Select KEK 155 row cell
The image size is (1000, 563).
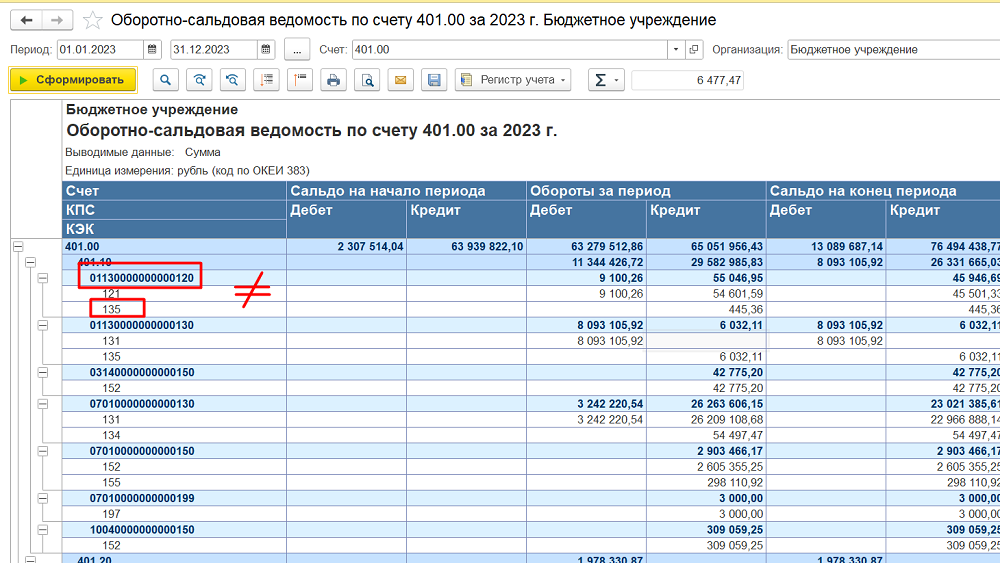click(174, 483)
